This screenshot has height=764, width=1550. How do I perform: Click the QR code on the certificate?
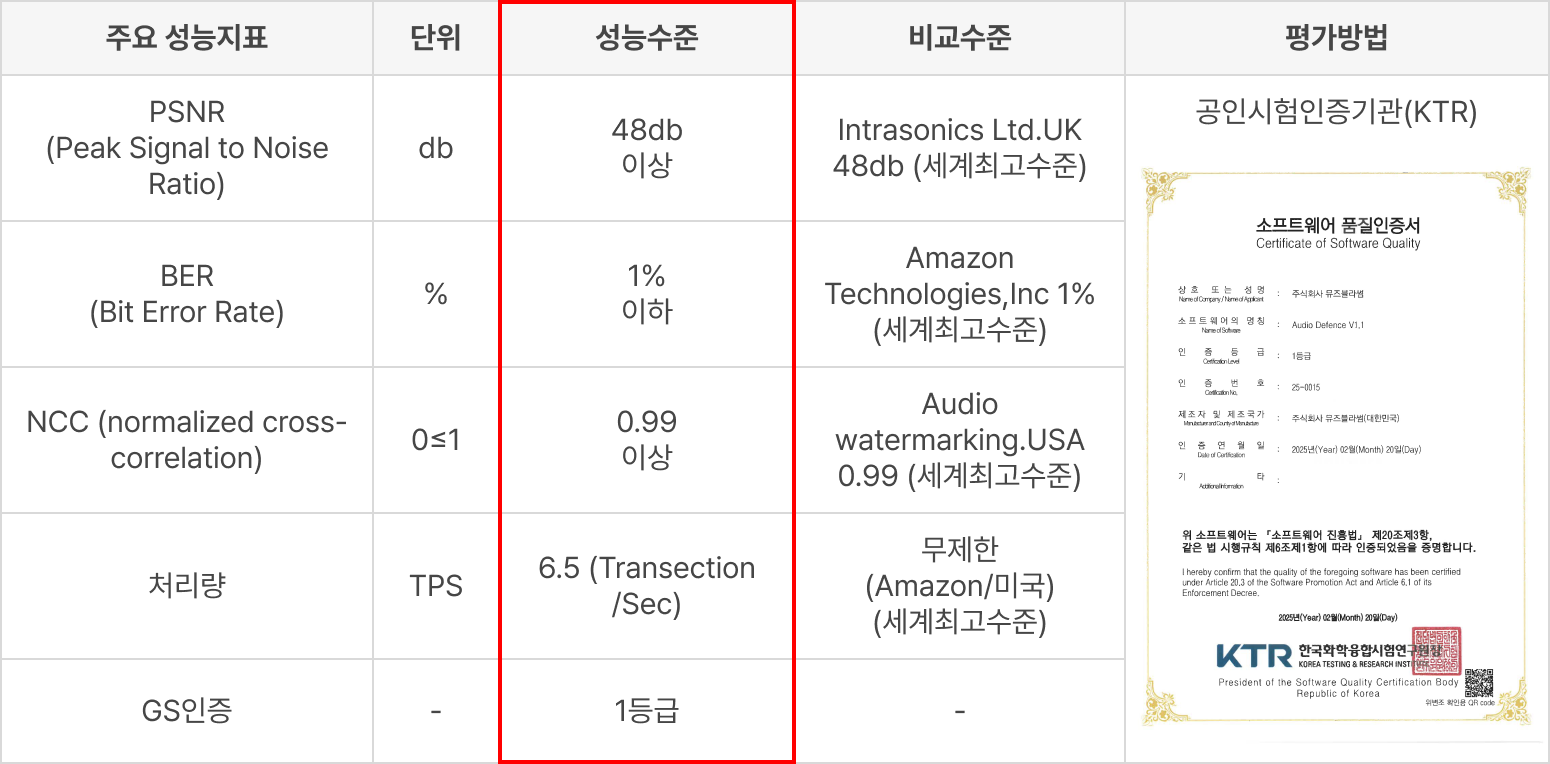point(1478,682)
